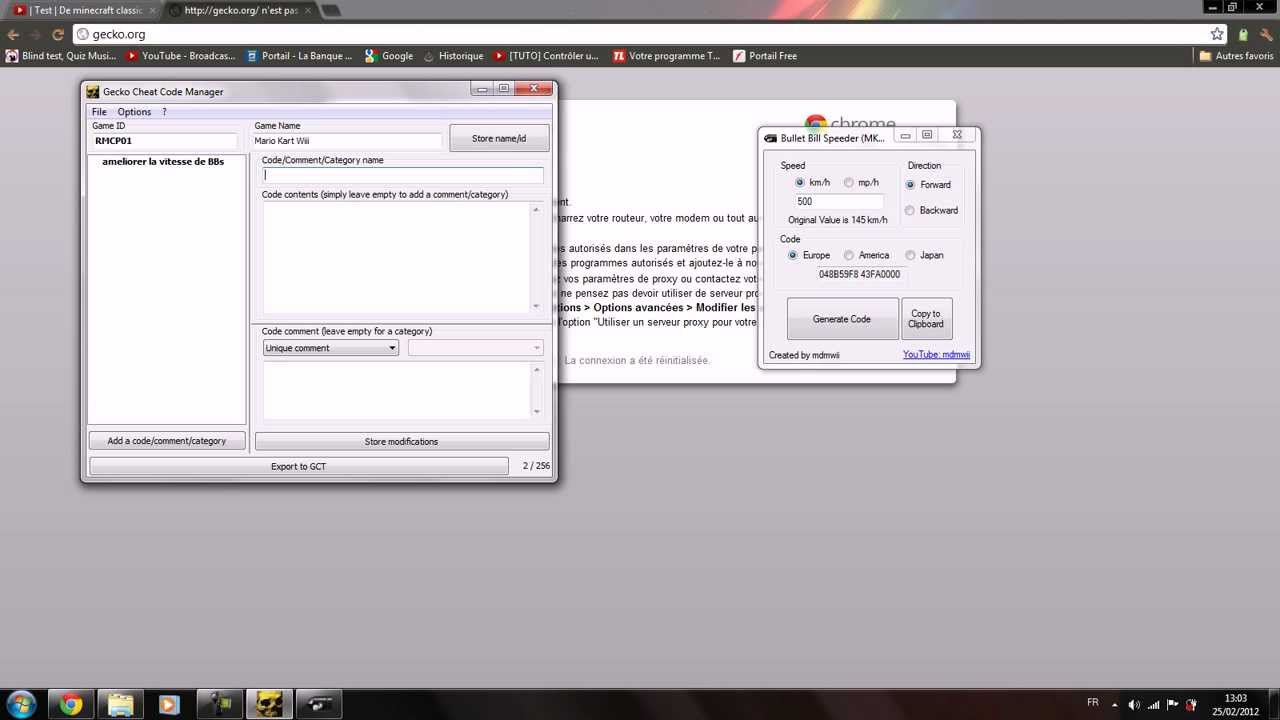The height and width of the screenshot is (720, 1280).
Task: Click inside the Code contents text area
Action: pos(396,258)
